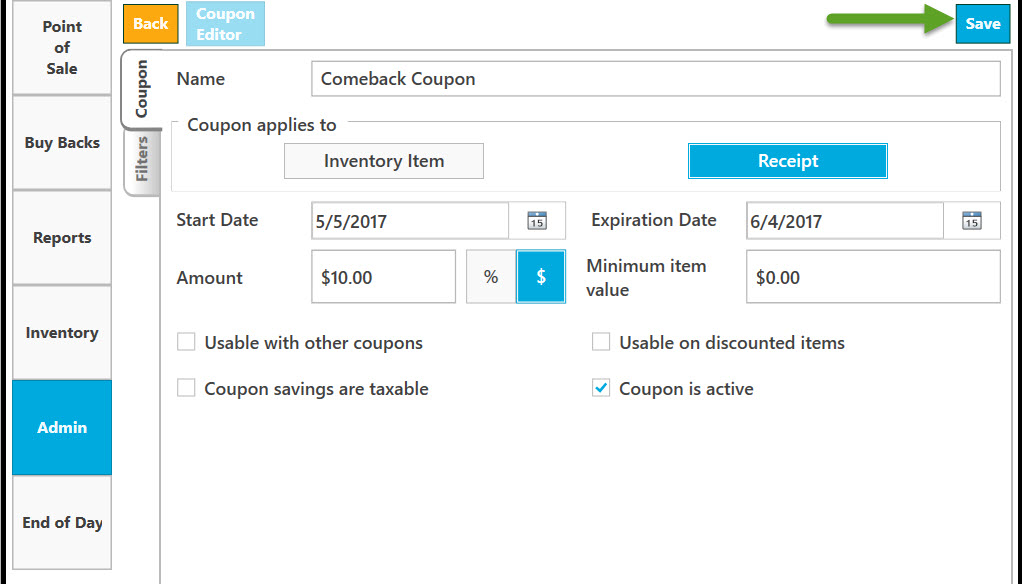The height and width of the screenshot is (584, 1022).
Task: Go Back to previous screen
Action: point(151,23)
